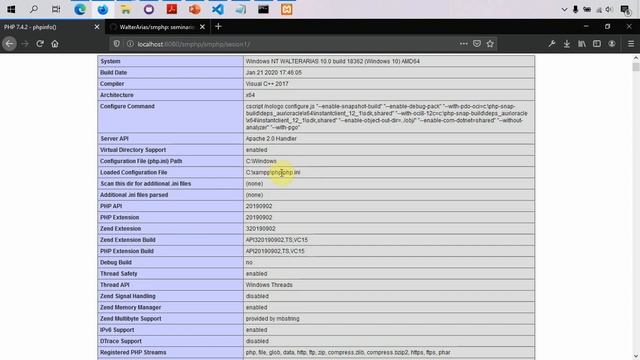Reload the current phpinfo page
Viewport: 640px width, 360px height.
(40, 44)
